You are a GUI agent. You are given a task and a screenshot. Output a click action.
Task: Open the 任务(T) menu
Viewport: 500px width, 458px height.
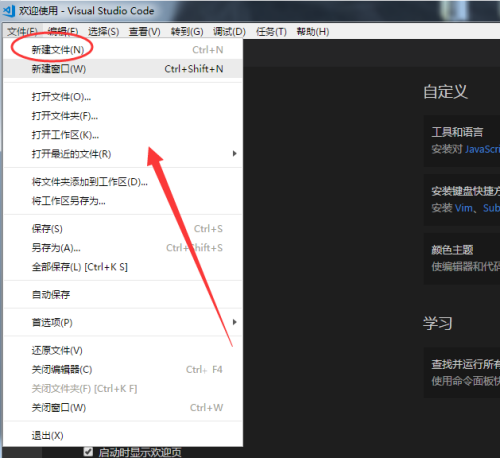point(271,31)
